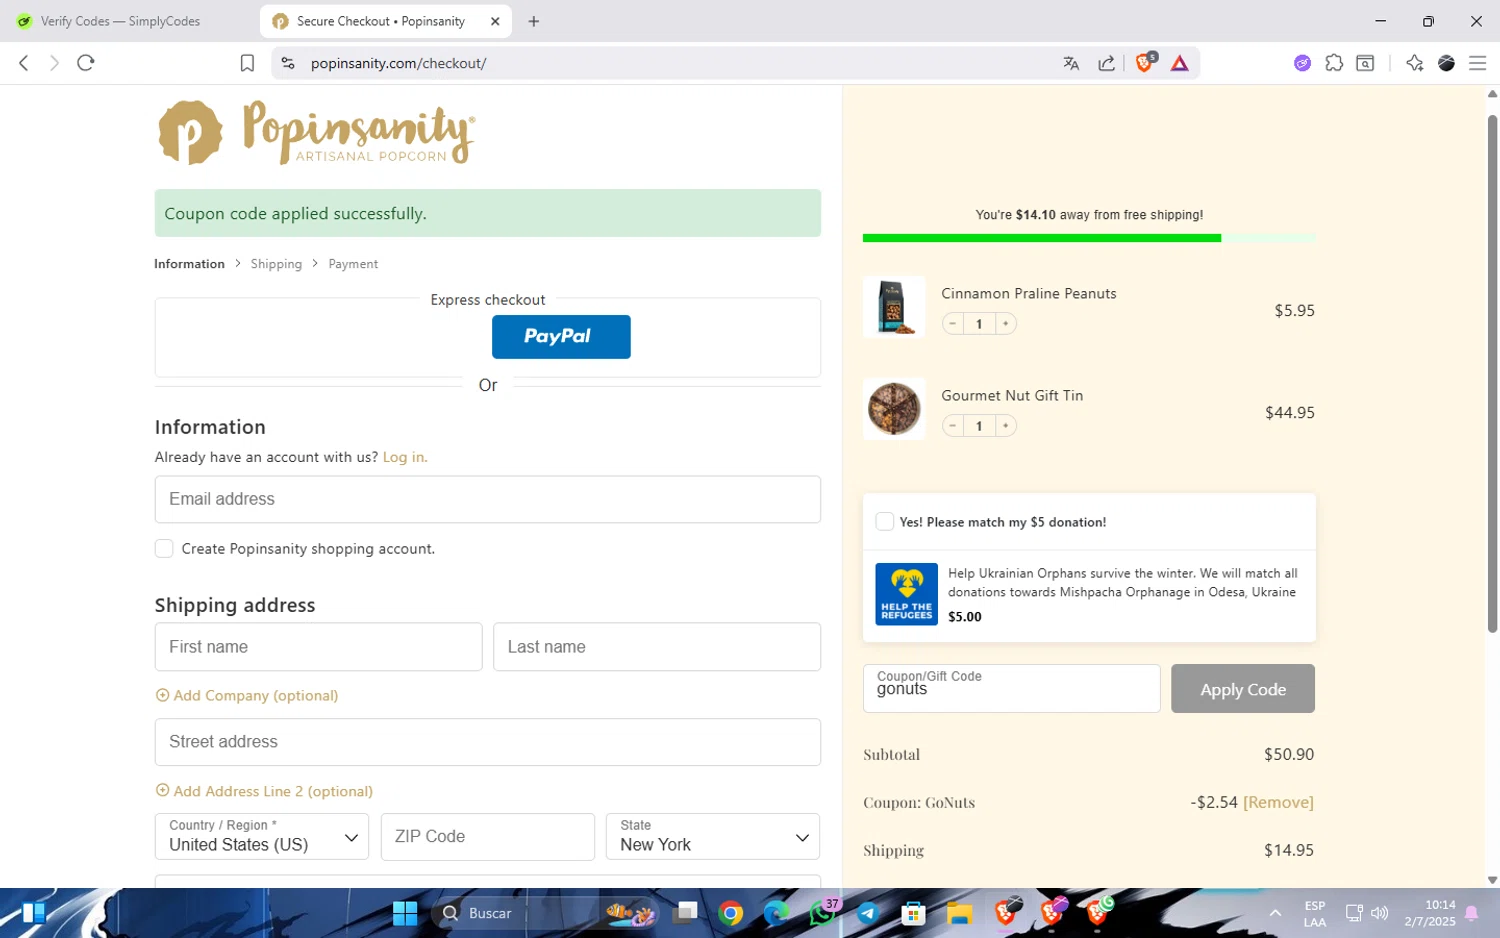Image resolution: width=1500 pixels, height=938 pixels.
Task: Open Microsoft Store from taskbar
Action: (913, 913)
